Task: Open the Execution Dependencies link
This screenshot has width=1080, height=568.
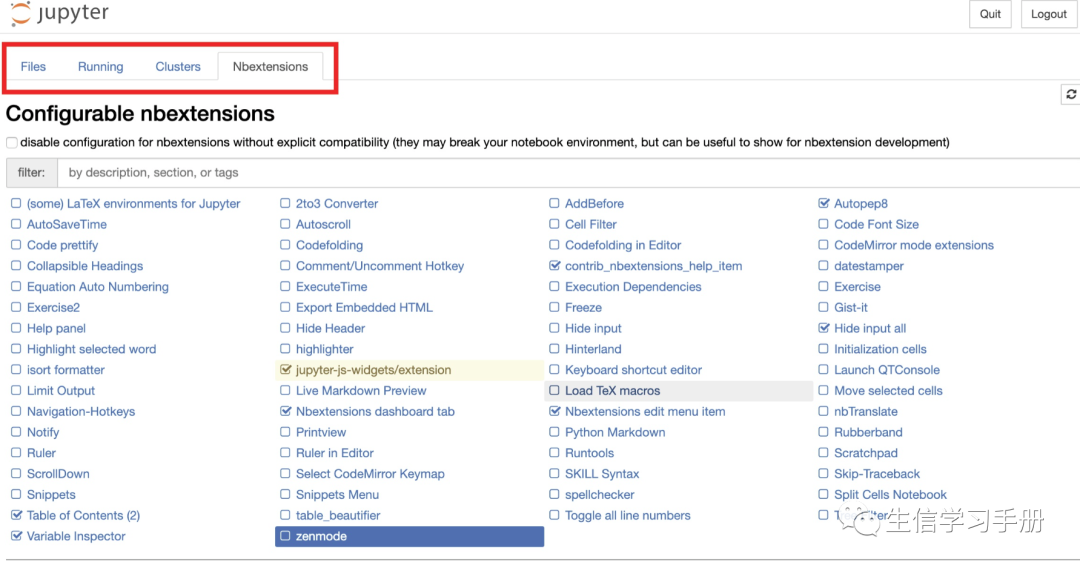Action: click(x=633, y=286)
